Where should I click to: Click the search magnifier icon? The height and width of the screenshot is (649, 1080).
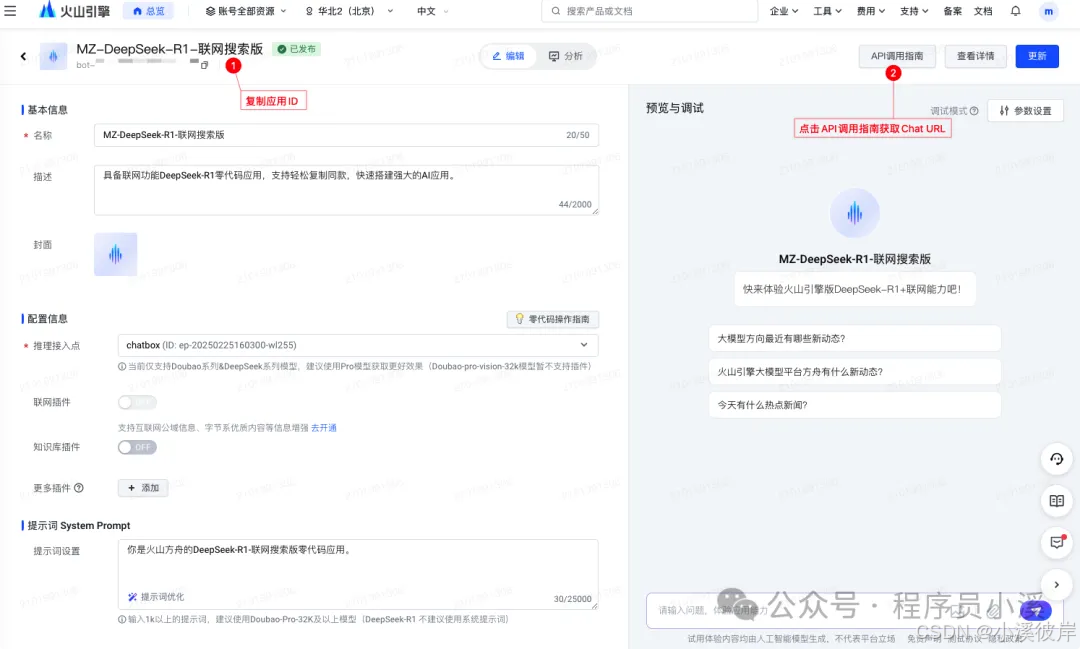(x=556, y=11)
